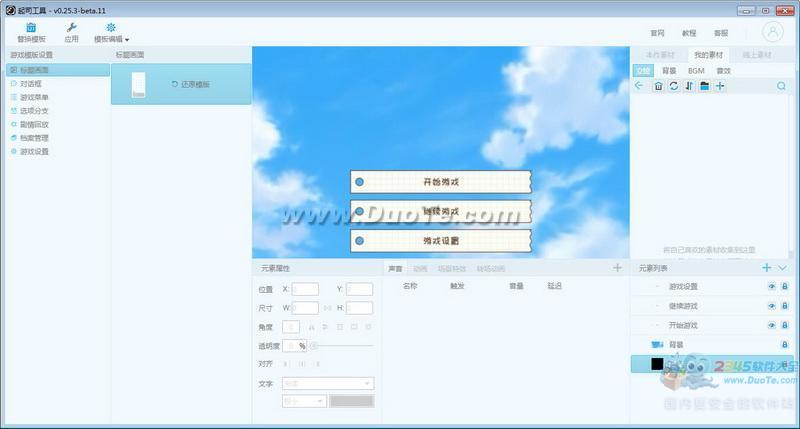The width and height of the screenshot is (800, 429).
Task: Toggle the lock on the 开始游戏 element
Action: click(x=784, y=325)
